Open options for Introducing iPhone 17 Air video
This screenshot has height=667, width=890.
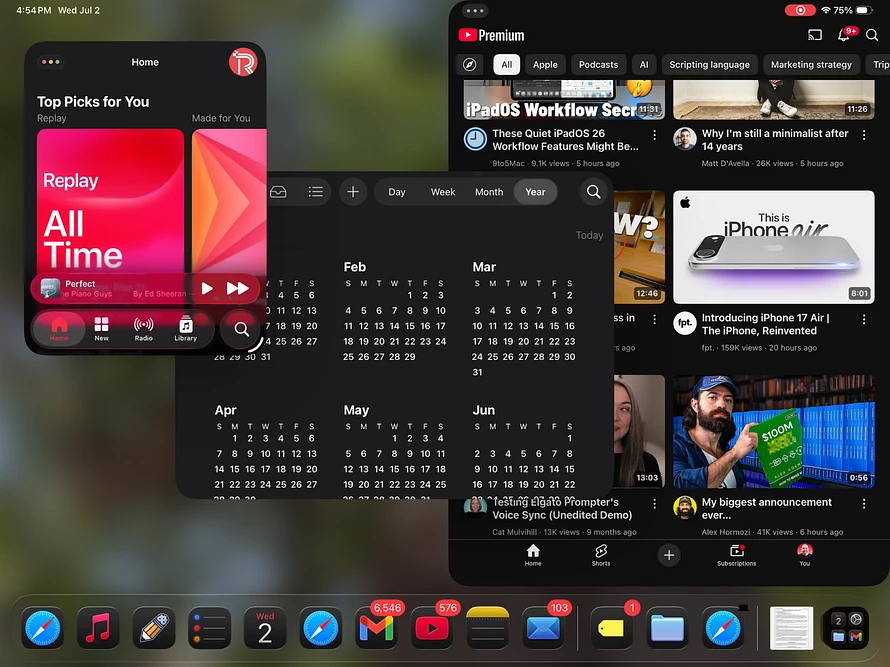click(x=864, y=320)
